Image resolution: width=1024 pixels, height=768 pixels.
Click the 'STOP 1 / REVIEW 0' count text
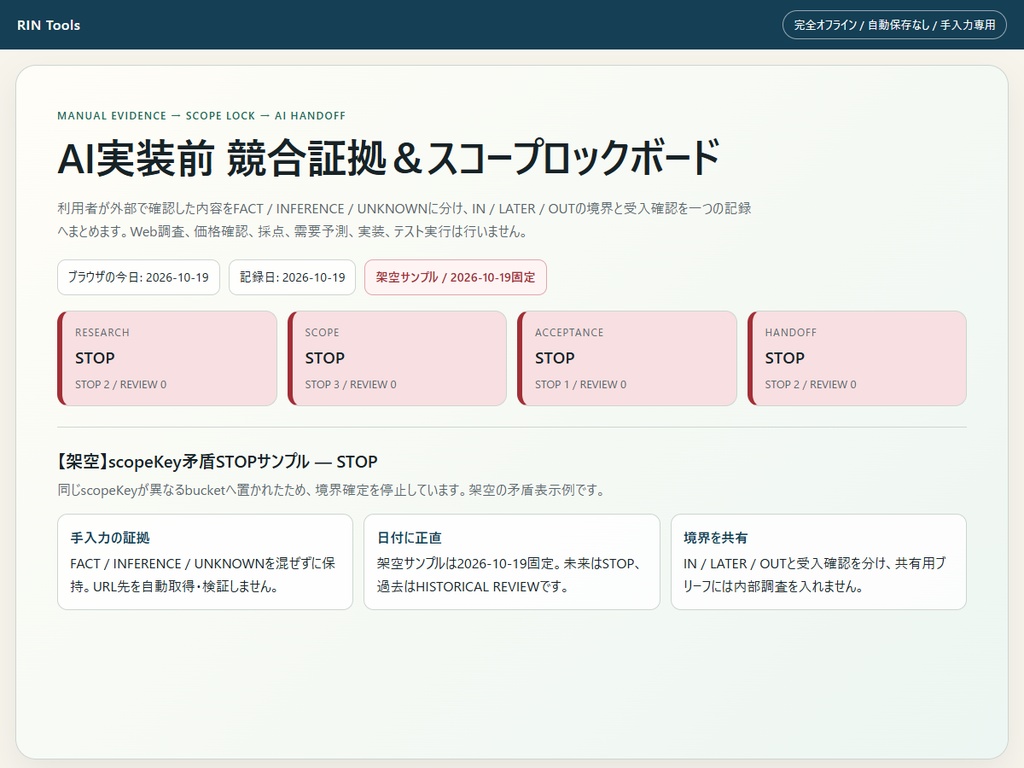[x=581, y=385]
